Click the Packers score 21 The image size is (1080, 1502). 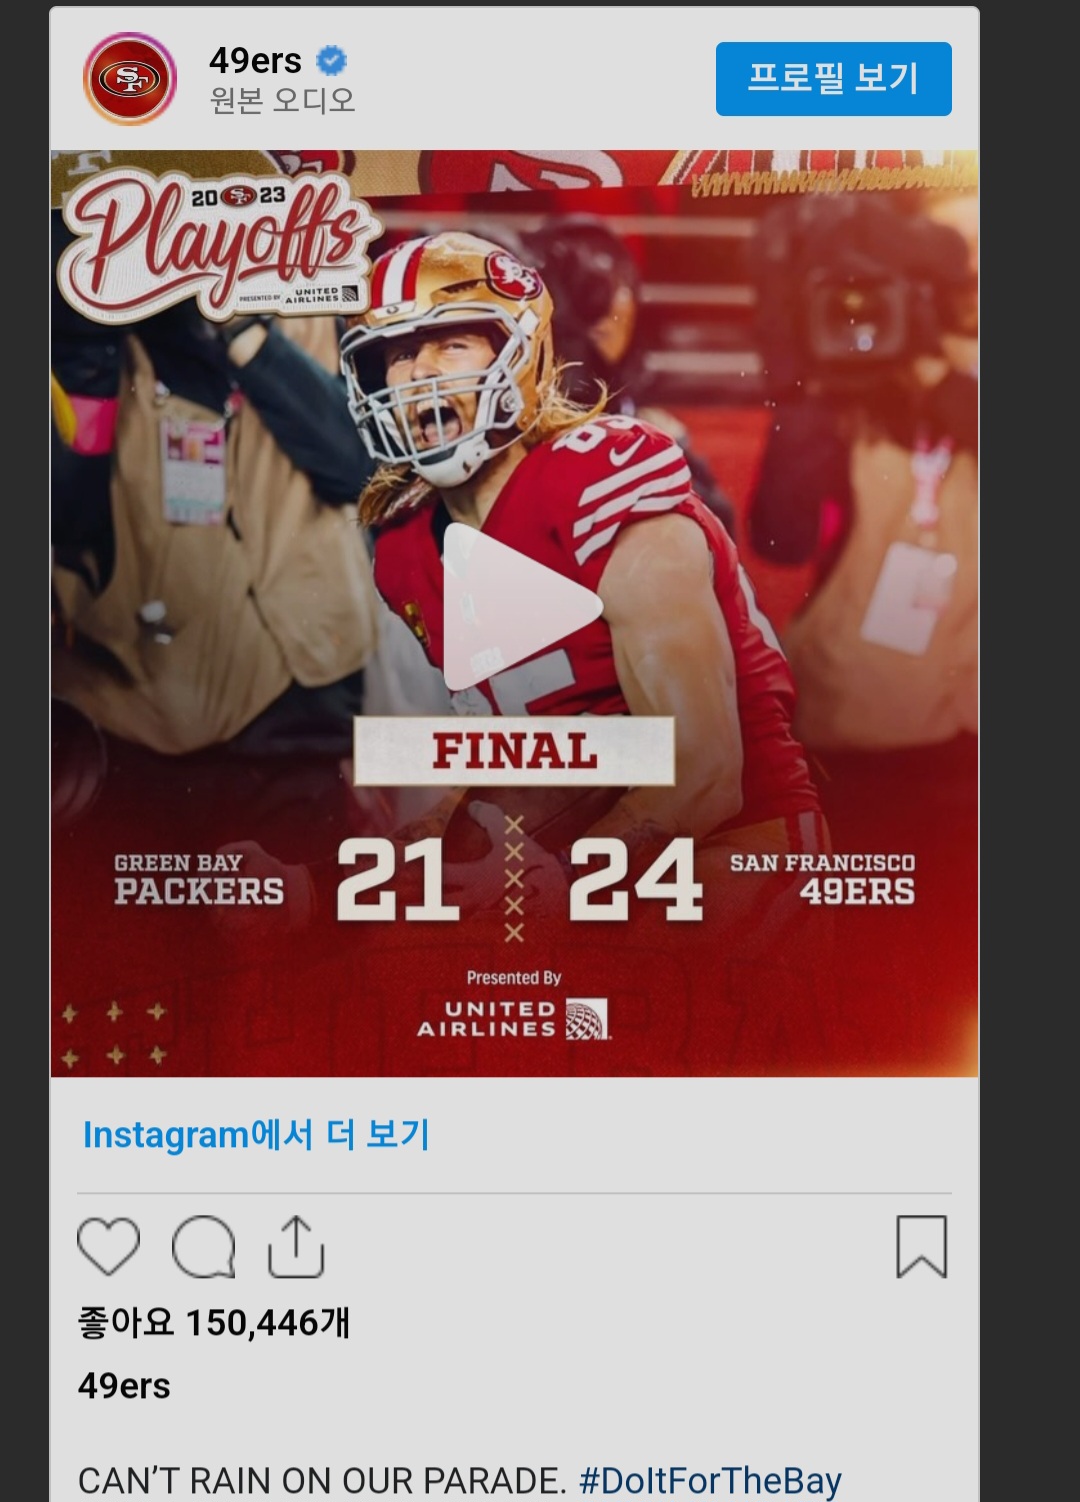coord(398,879)
